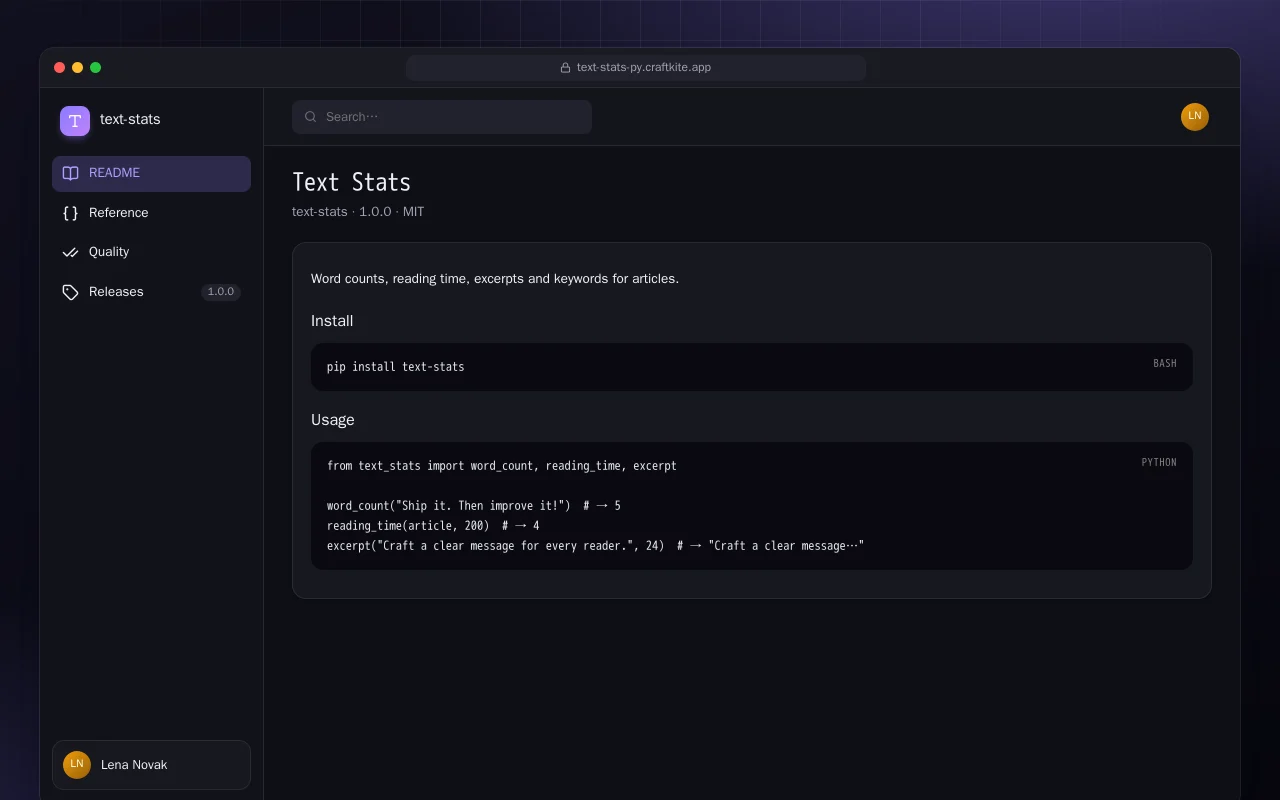Open Lena Novak profile card

tap(151, 765)
